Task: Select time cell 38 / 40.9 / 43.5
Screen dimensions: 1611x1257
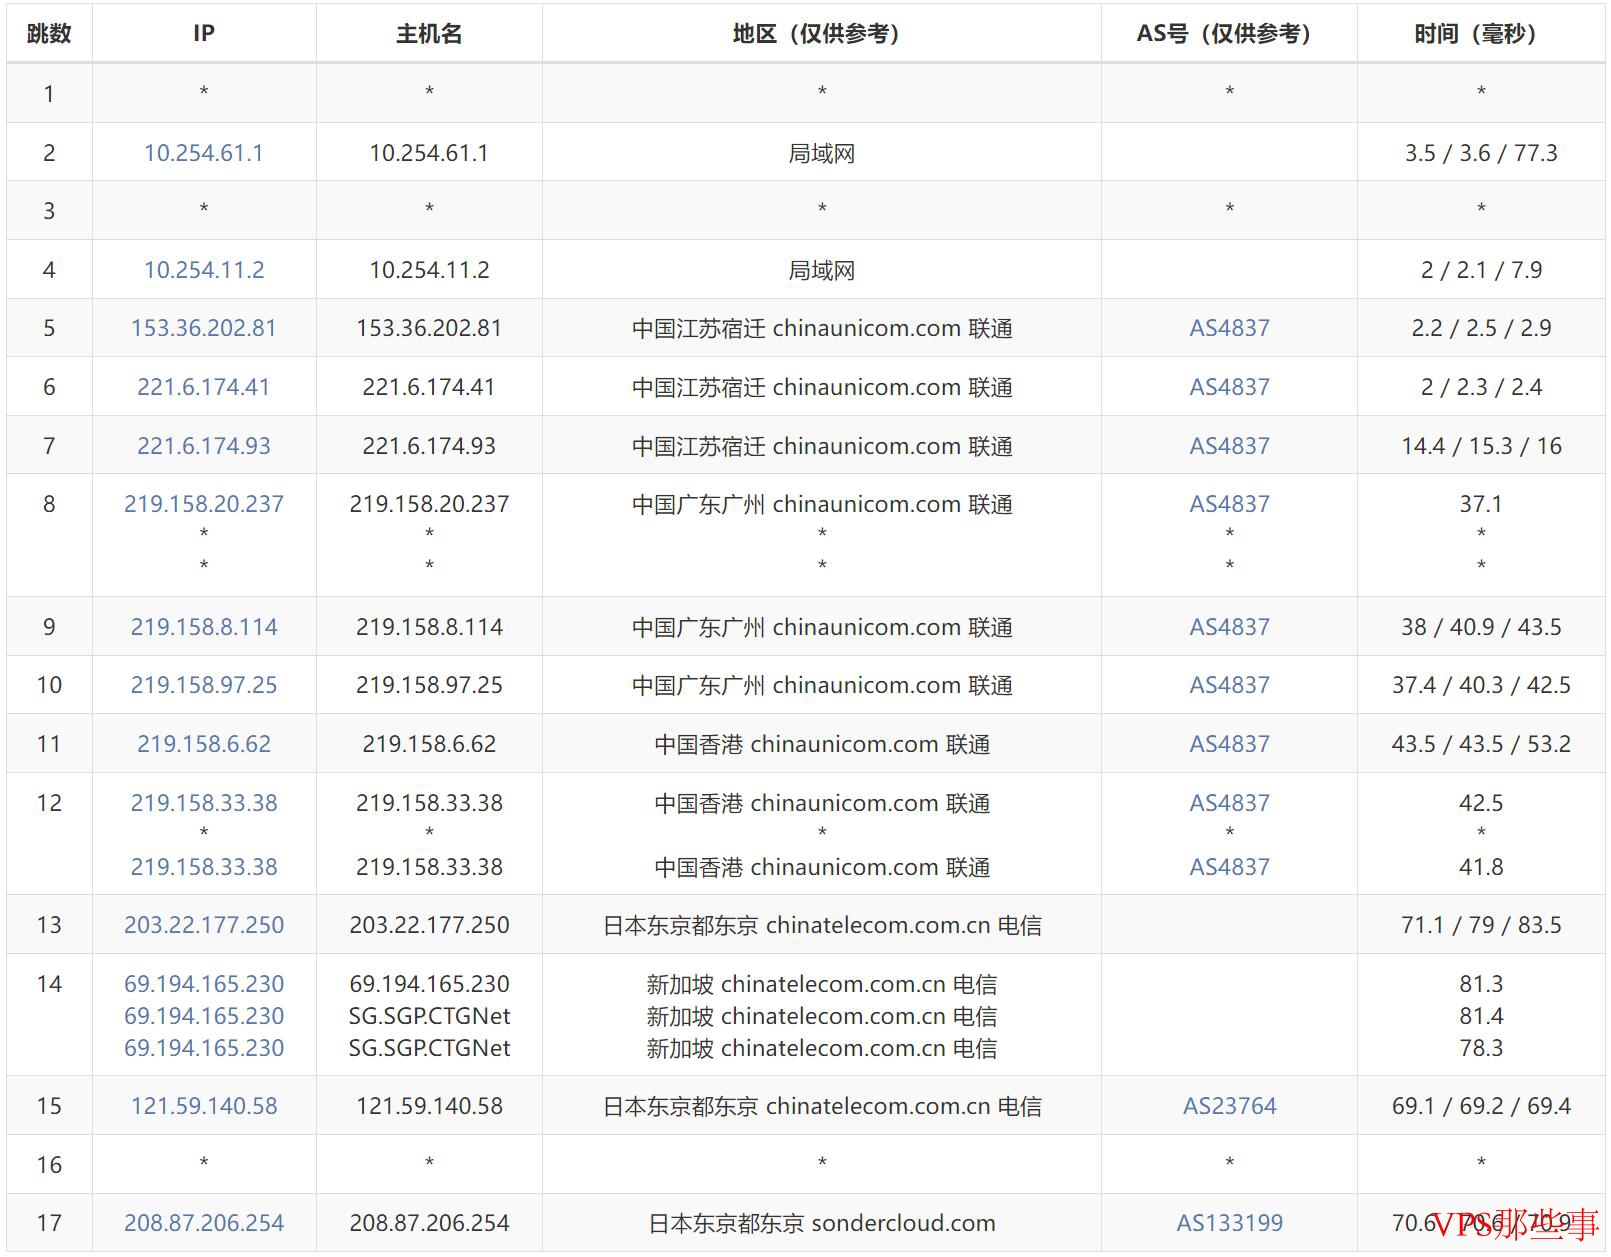Action: 1481,627
